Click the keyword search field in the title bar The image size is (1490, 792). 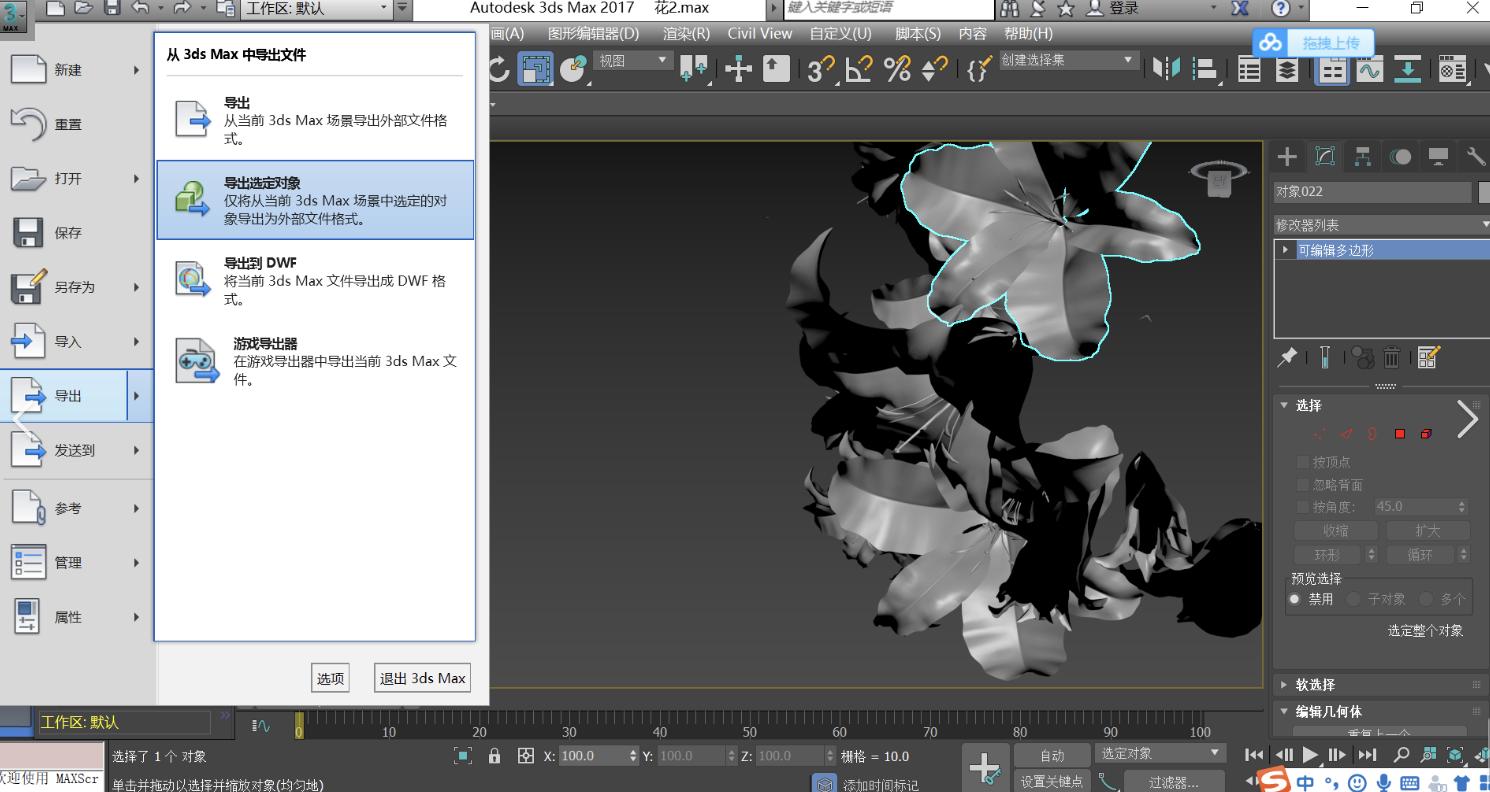pos(888,8)
